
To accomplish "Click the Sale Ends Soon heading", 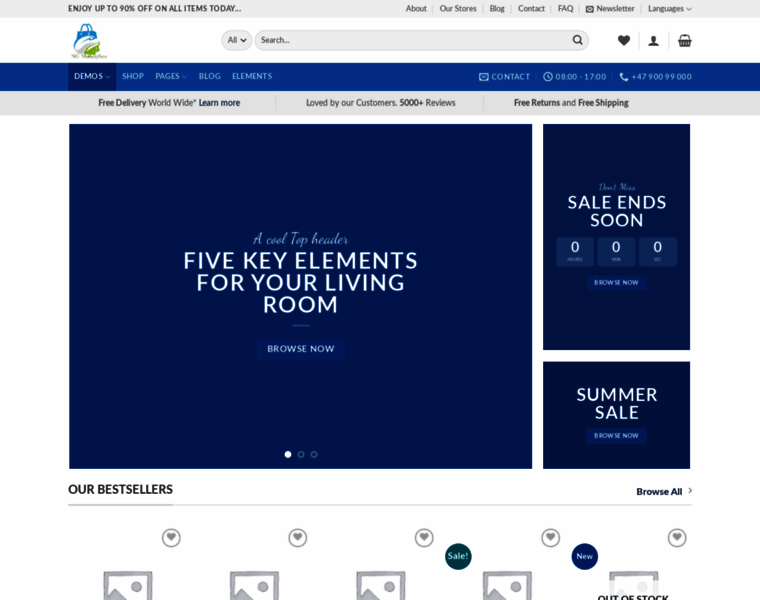I will [617, 211].
